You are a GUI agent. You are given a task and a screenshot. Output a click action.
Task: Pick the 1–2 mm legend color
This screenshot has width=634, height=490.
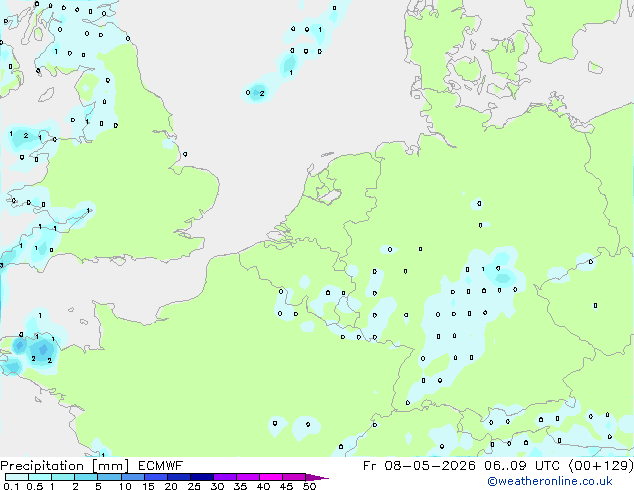(x=63, y=477)
